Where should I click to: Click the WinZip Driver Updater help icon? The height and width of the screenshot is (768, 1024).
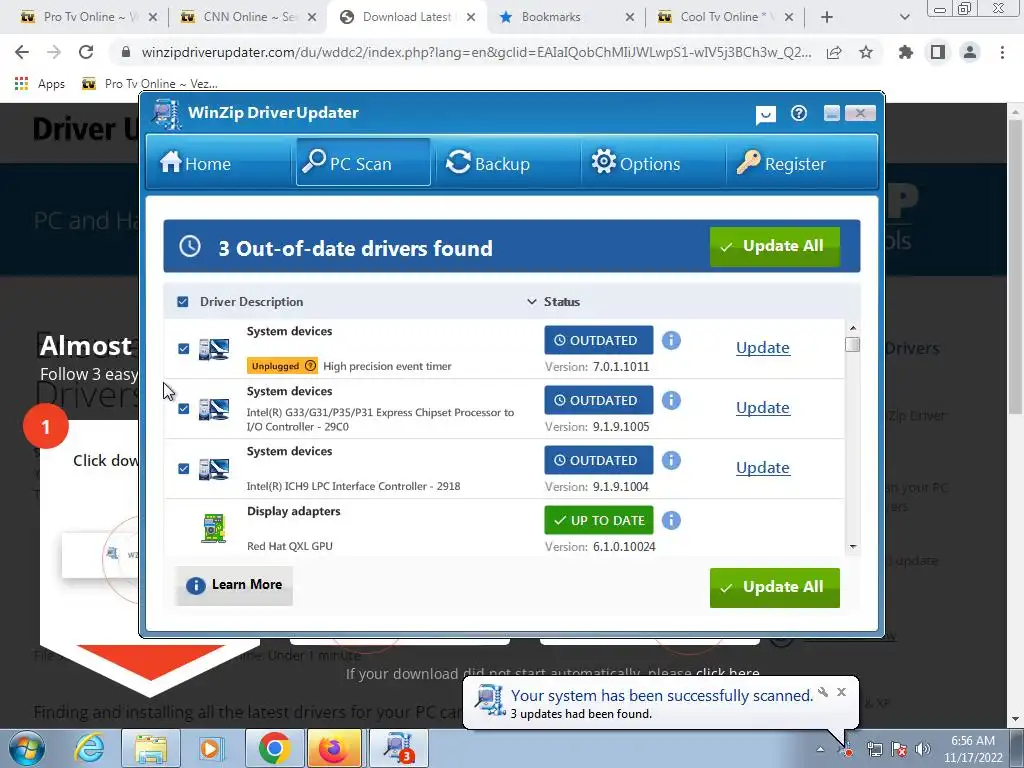click(799, 114)
